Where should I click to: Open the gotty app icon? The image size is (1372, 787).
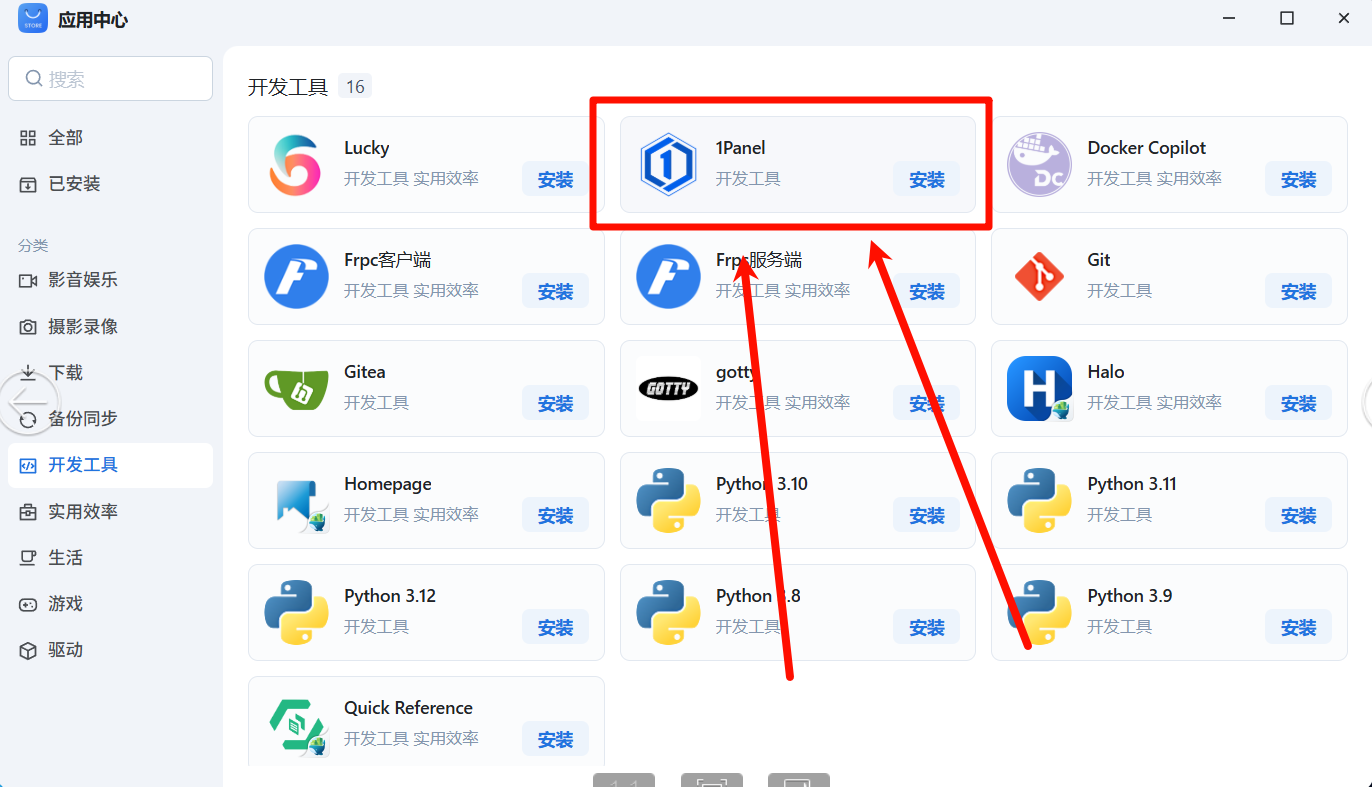pyautogui.click(x=668, y=388)
